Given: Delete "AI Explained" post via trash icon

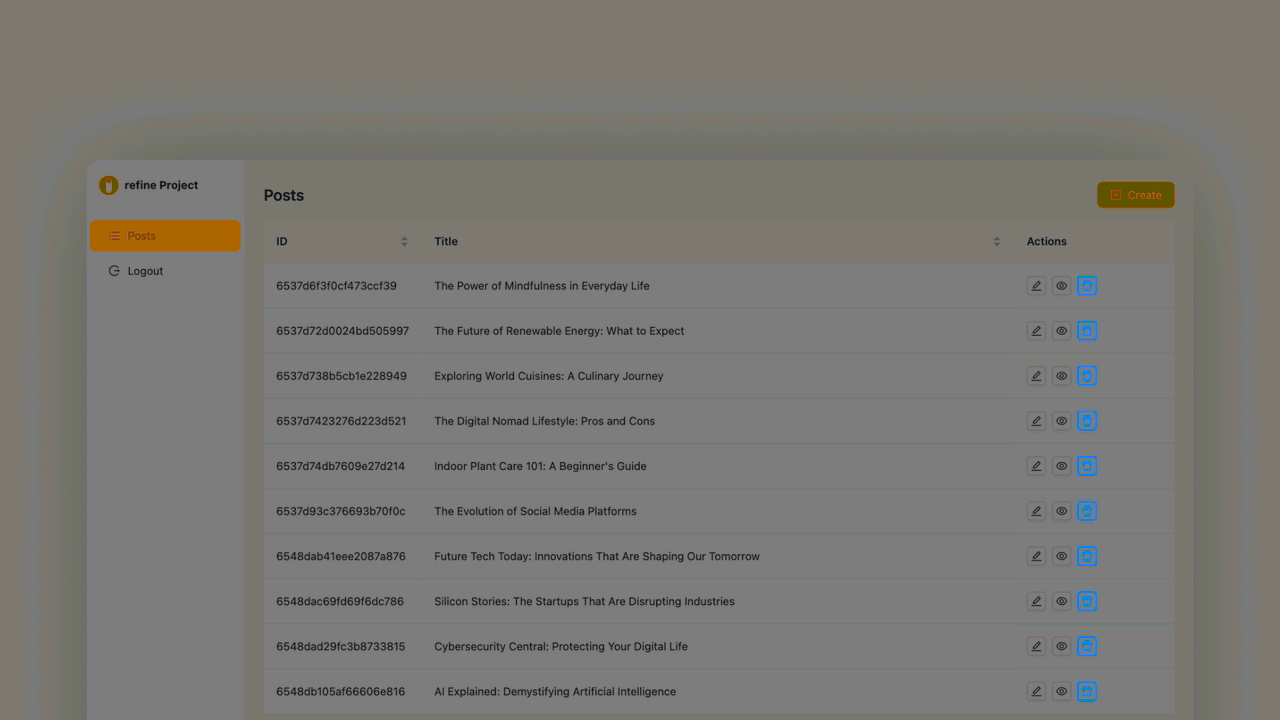Looking at the screenshot, I should tap(1087, 691).
